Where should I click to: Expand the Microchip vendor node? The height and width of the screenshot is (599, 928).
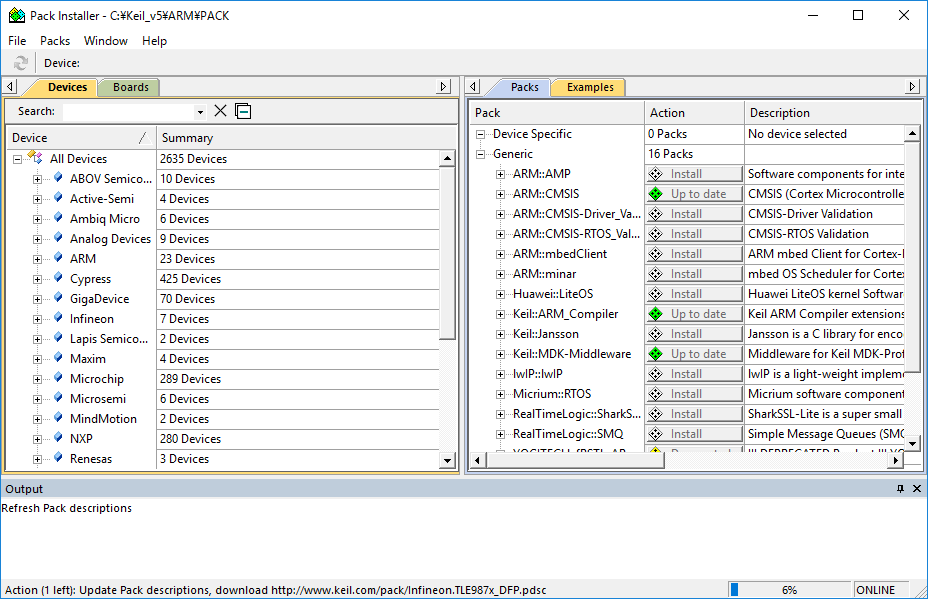37,379
